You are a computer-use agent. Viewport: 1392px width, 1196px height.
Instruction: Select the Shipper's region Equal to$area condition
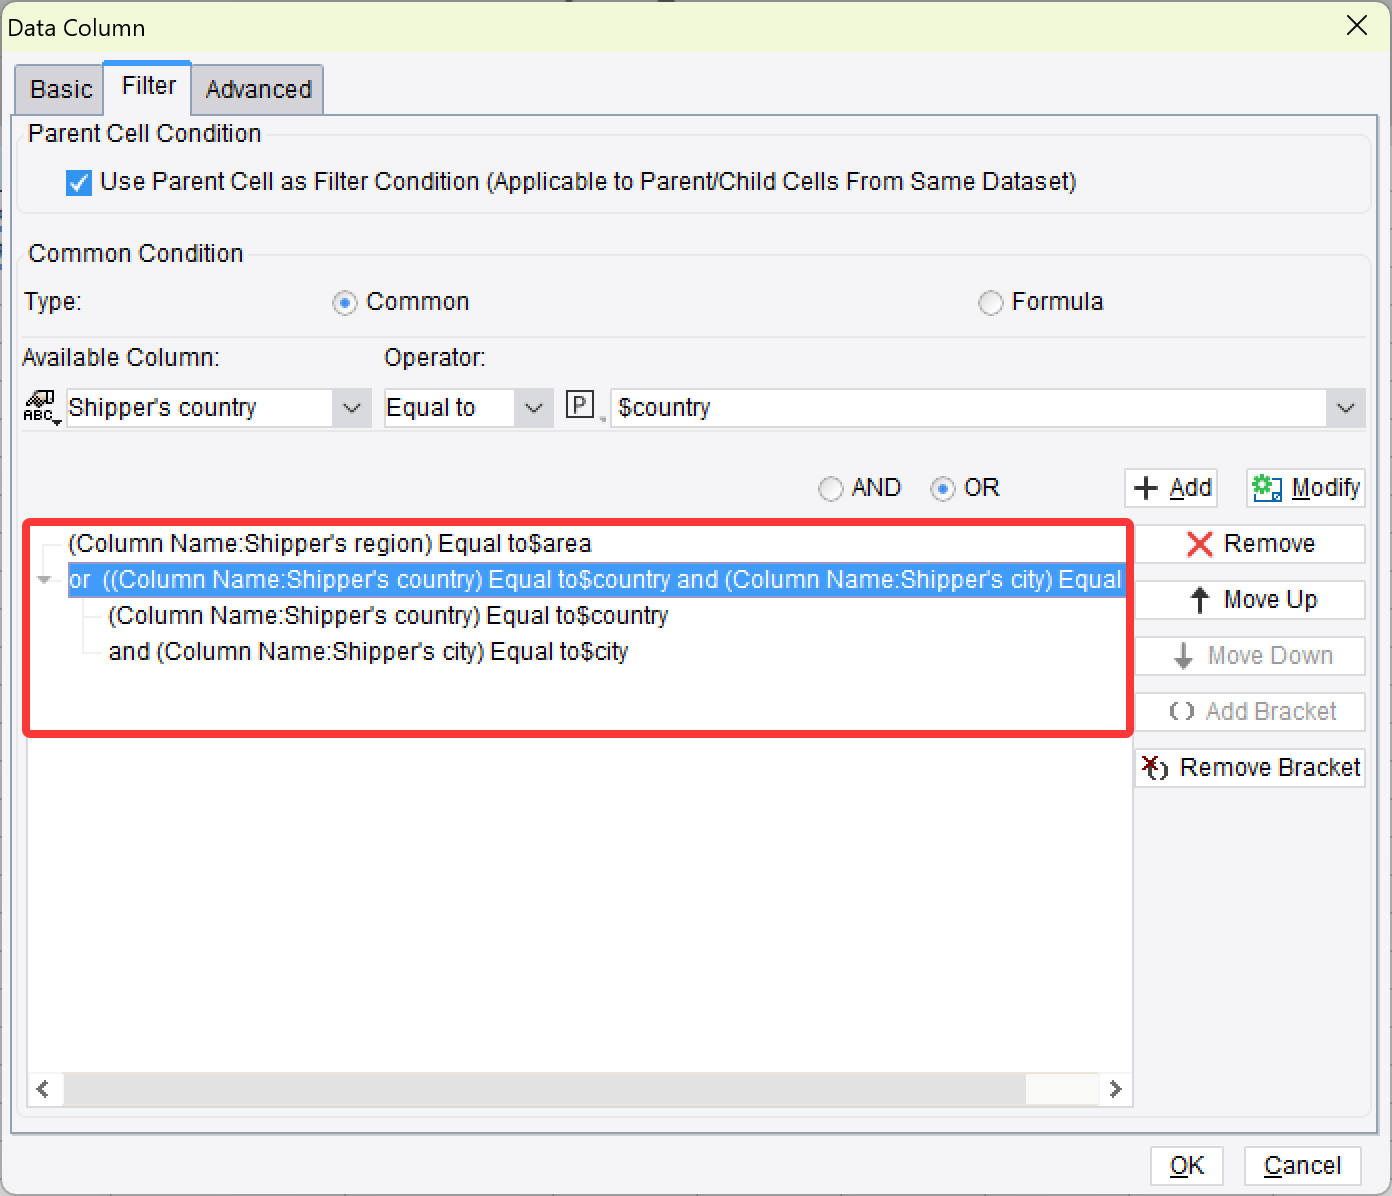pos(330,544)
